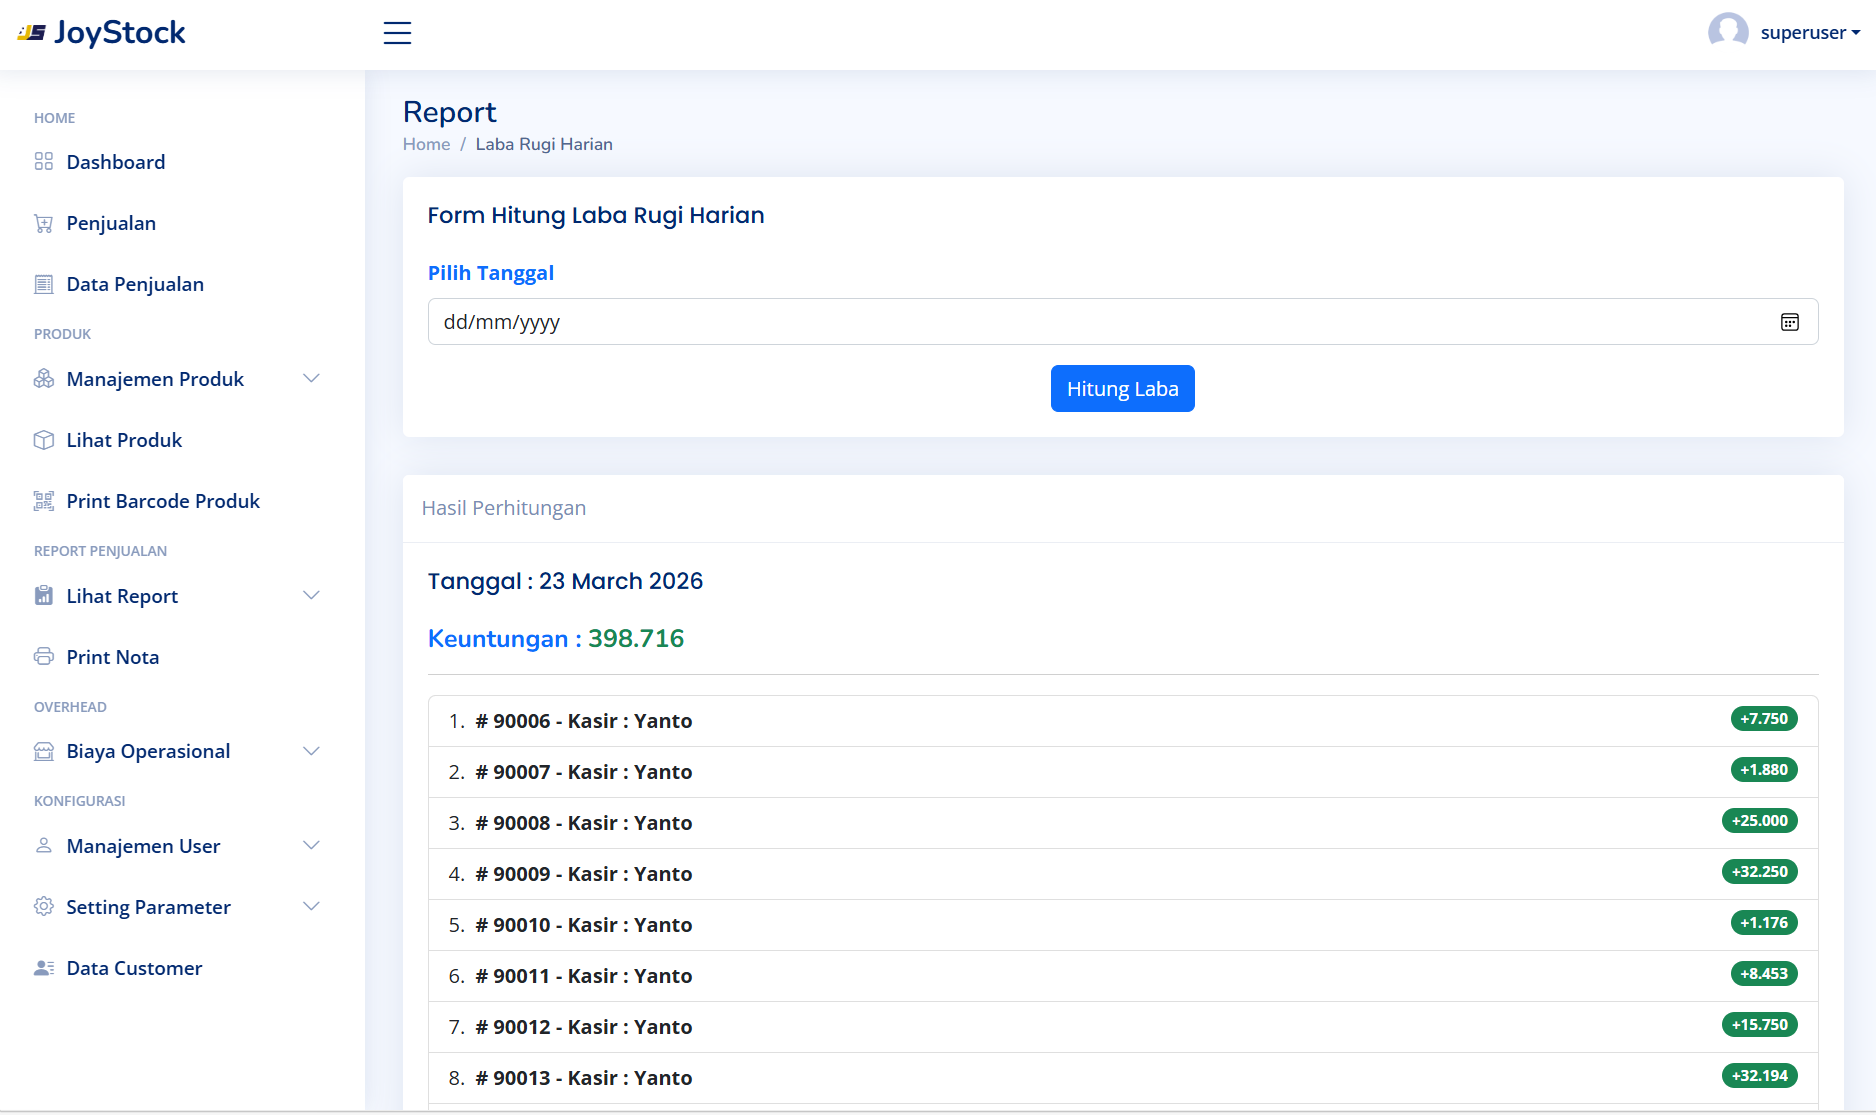Select transaction # 90013 row
The image size is (1876, 1115).
click(1123, 1078)
